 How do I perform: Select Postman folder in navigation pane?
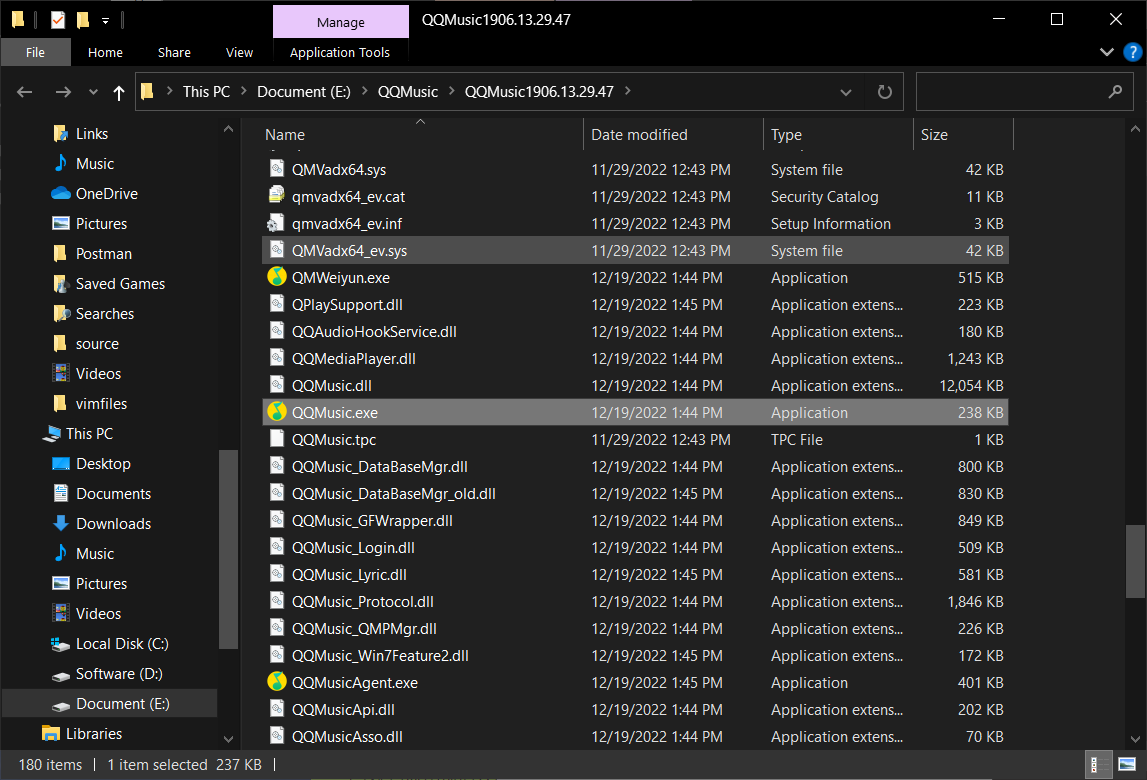point(104,253)
